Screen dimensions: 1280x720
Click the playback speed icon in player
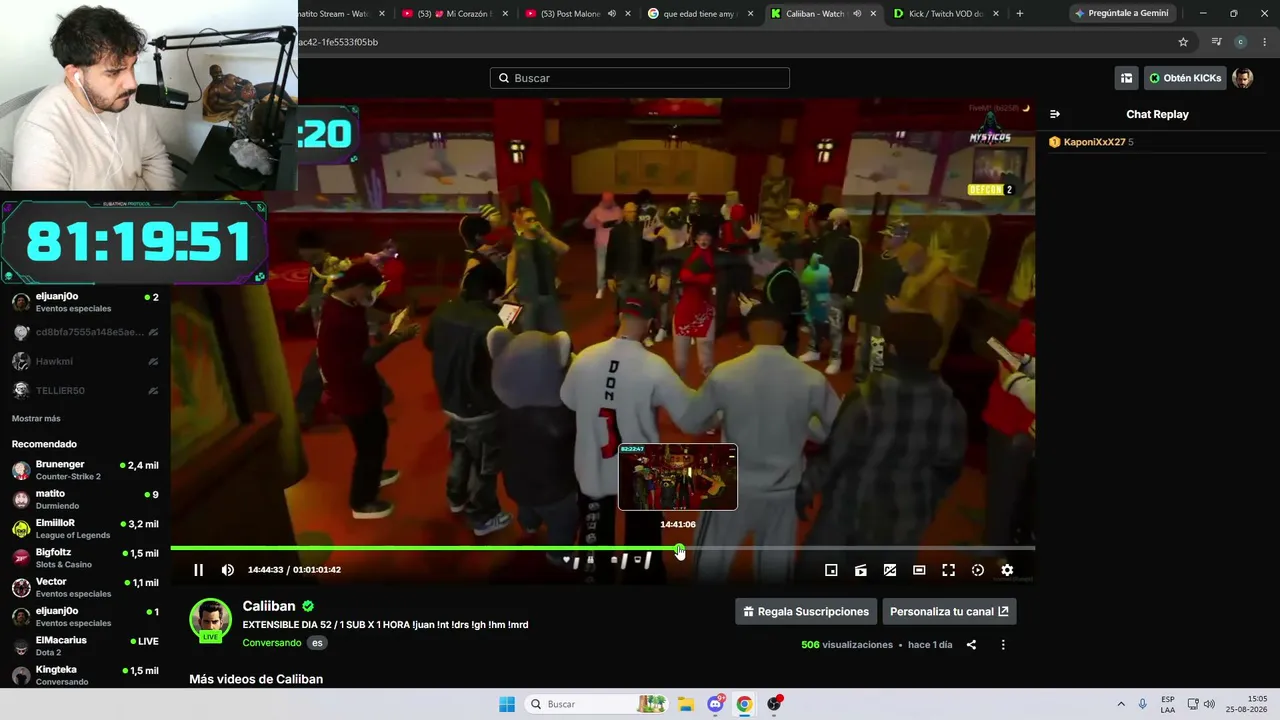point(978,570)
